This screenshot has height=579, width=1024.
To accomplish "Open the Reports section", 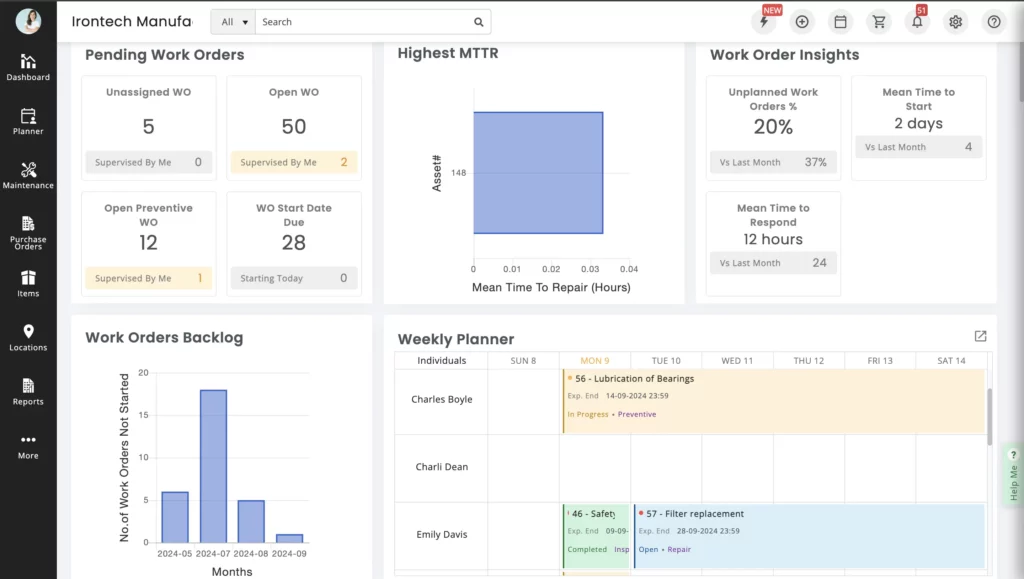I will click(x=28, y=392).
